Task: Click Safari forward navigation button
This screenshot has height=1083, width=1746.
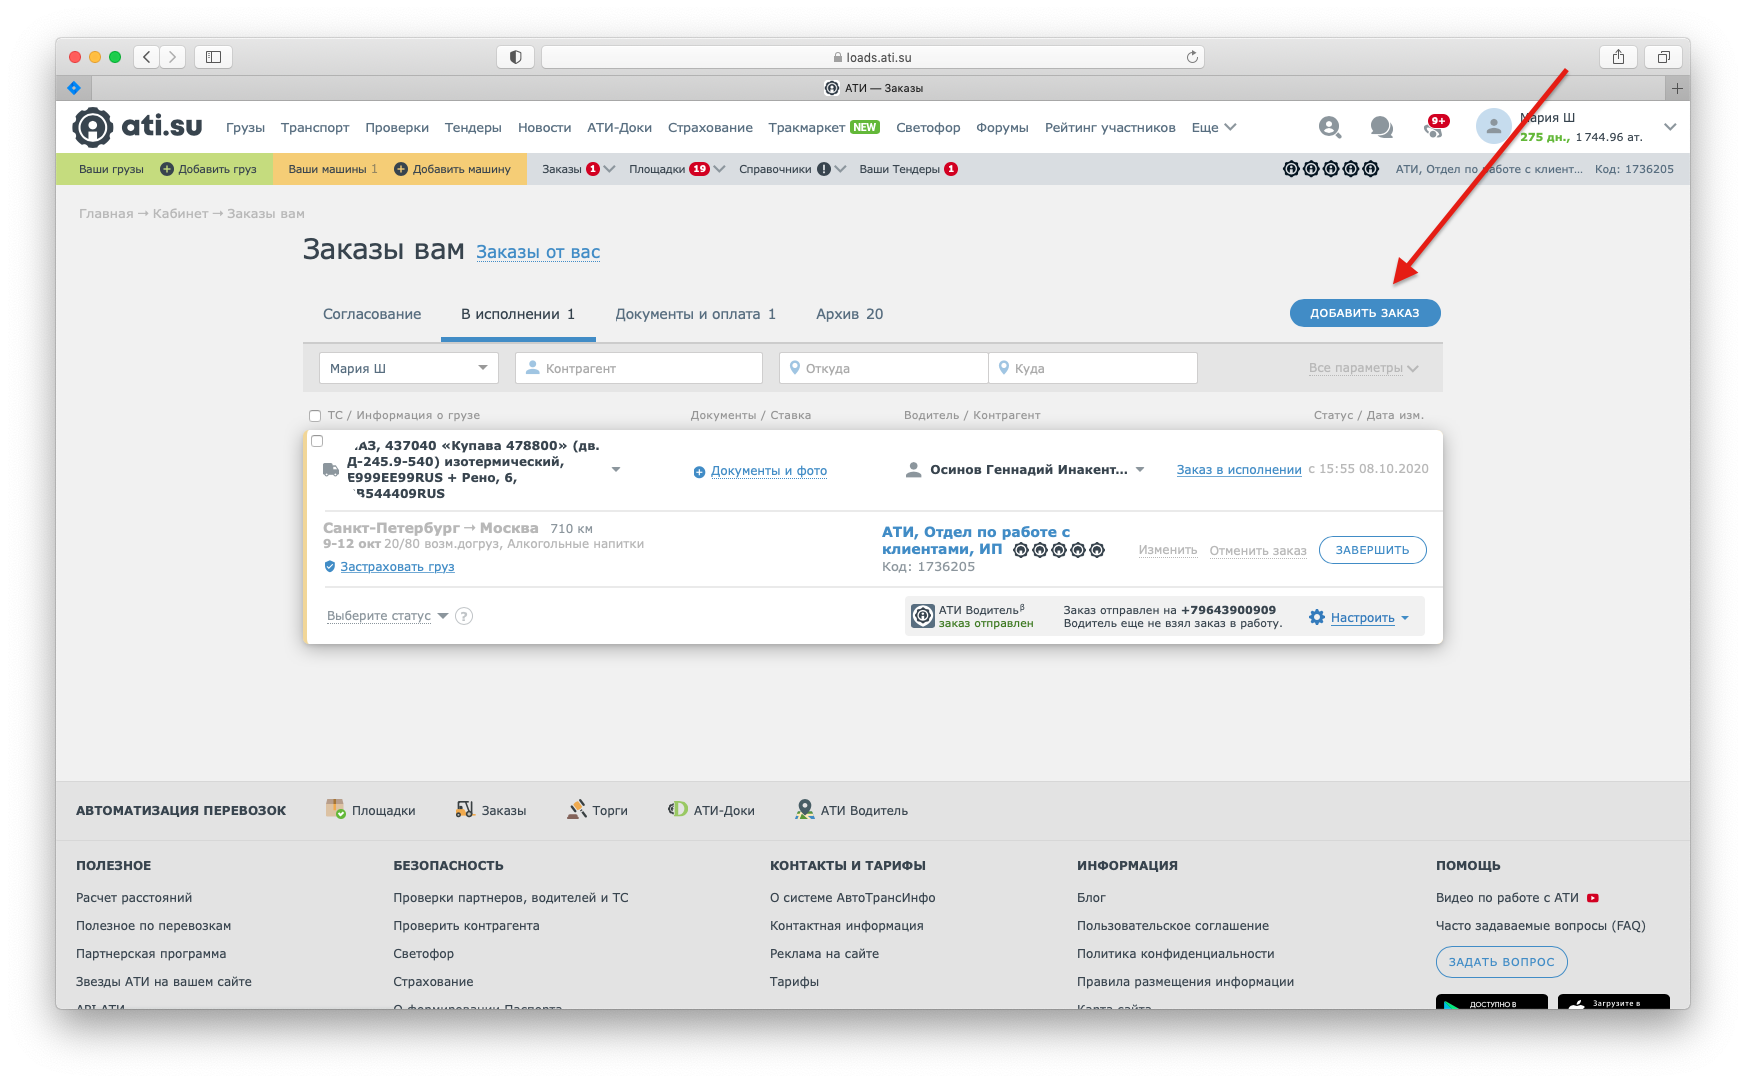Action: pyautogui.click(x=173, y=57)
